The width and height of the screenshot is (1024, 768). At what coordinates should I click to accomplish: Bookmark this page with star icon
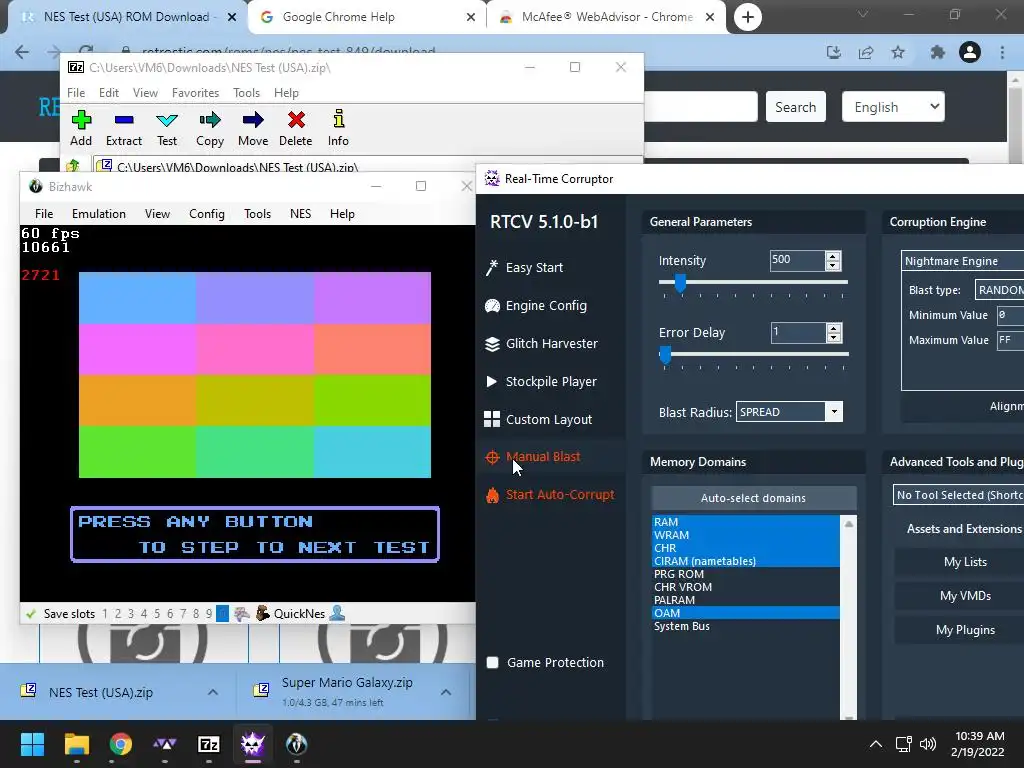[x=898, y=52]
